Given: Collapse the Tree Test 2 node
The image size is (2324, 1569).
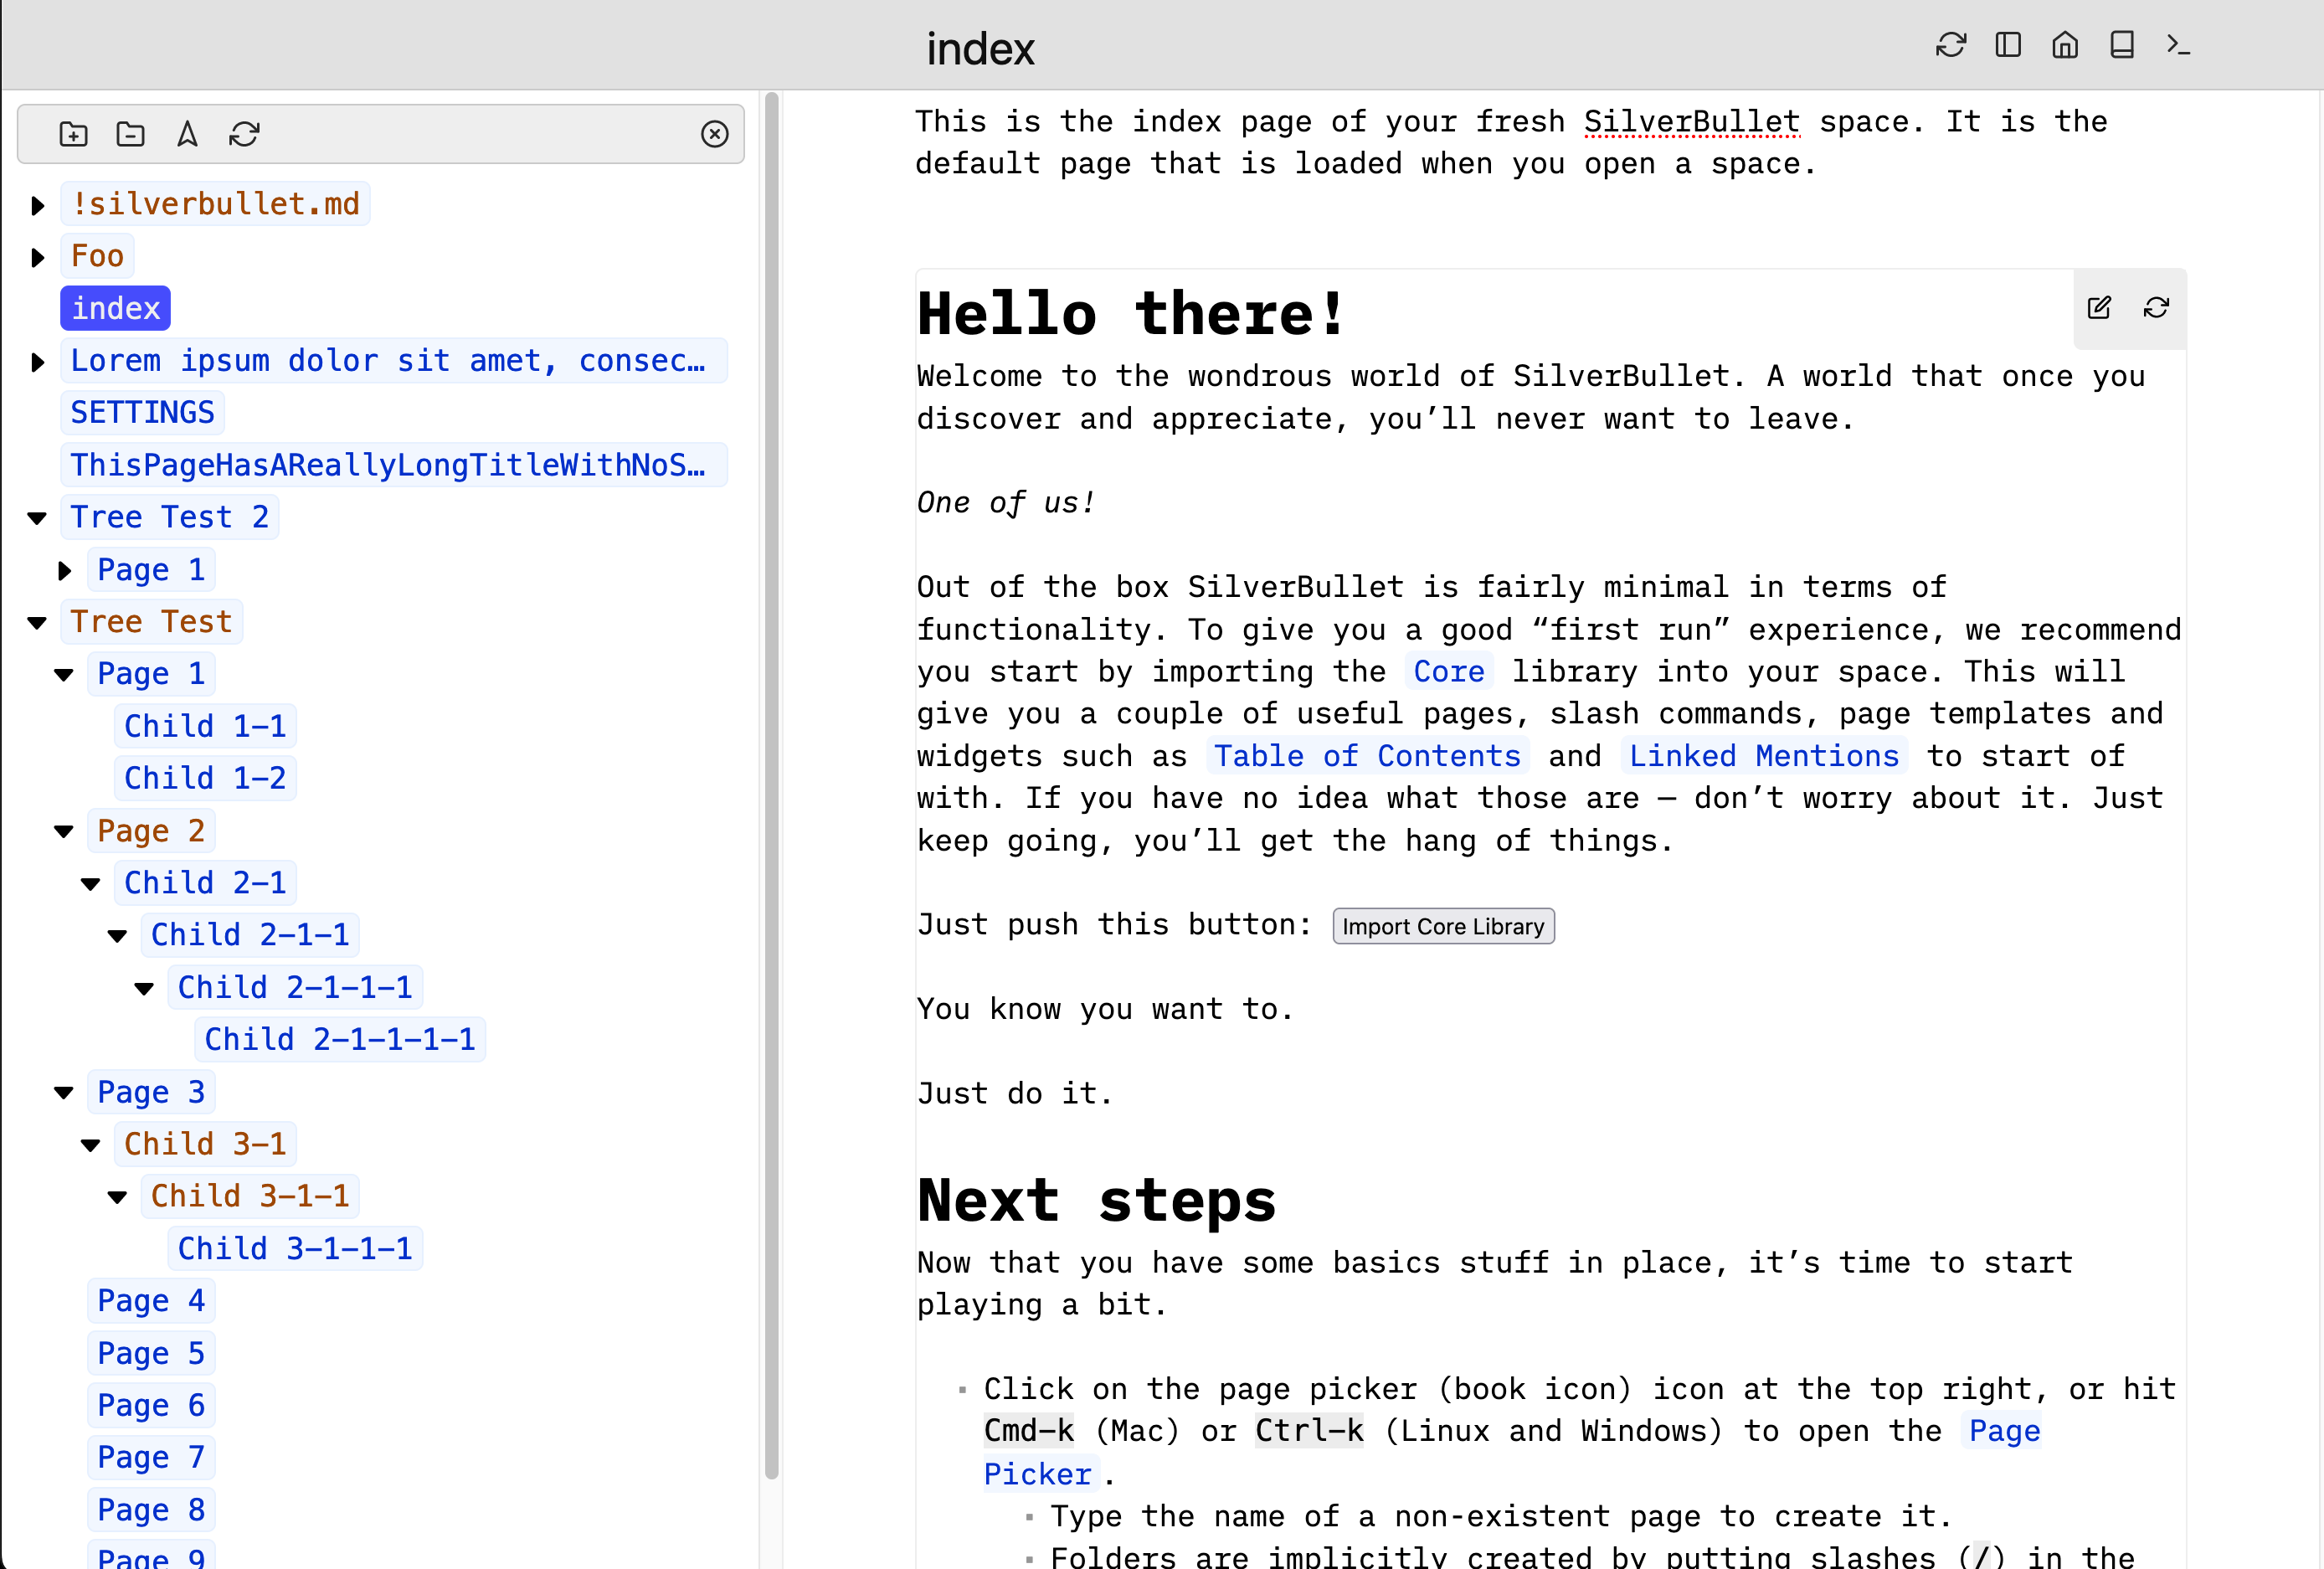Looking at the screenshot, I should coord(38,518).
